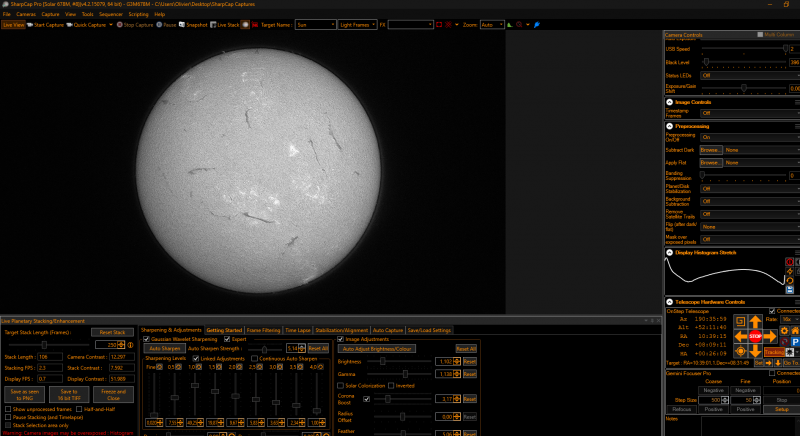The height and width of the screenshot is (436, 800).
Task: Click the Auto Sharpen button
Action: pos(164,348)
